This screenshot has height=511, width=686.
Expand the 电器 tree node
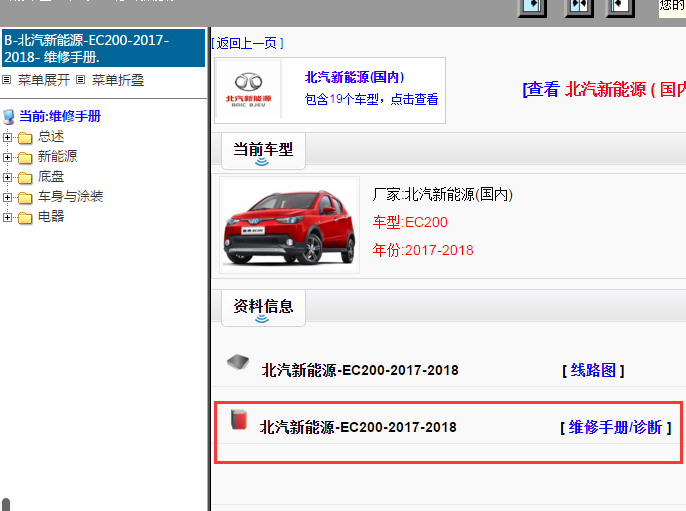[7, 217]
